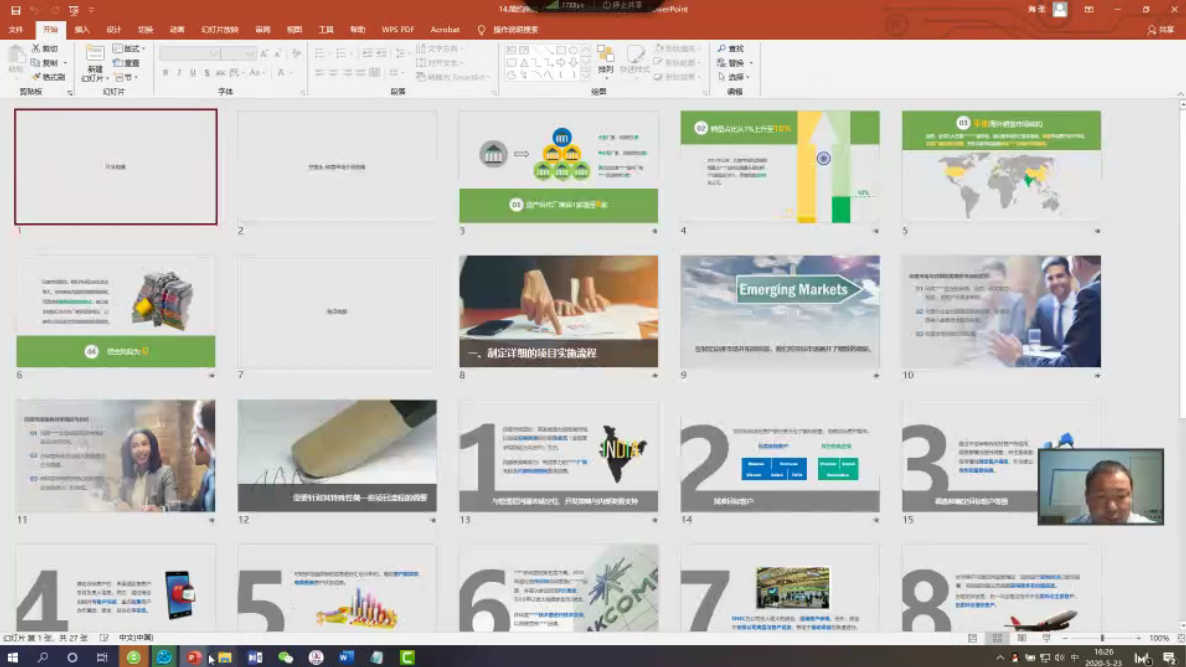
Task: Switch to Normal view in status bar
Action: tap(973, 638)
